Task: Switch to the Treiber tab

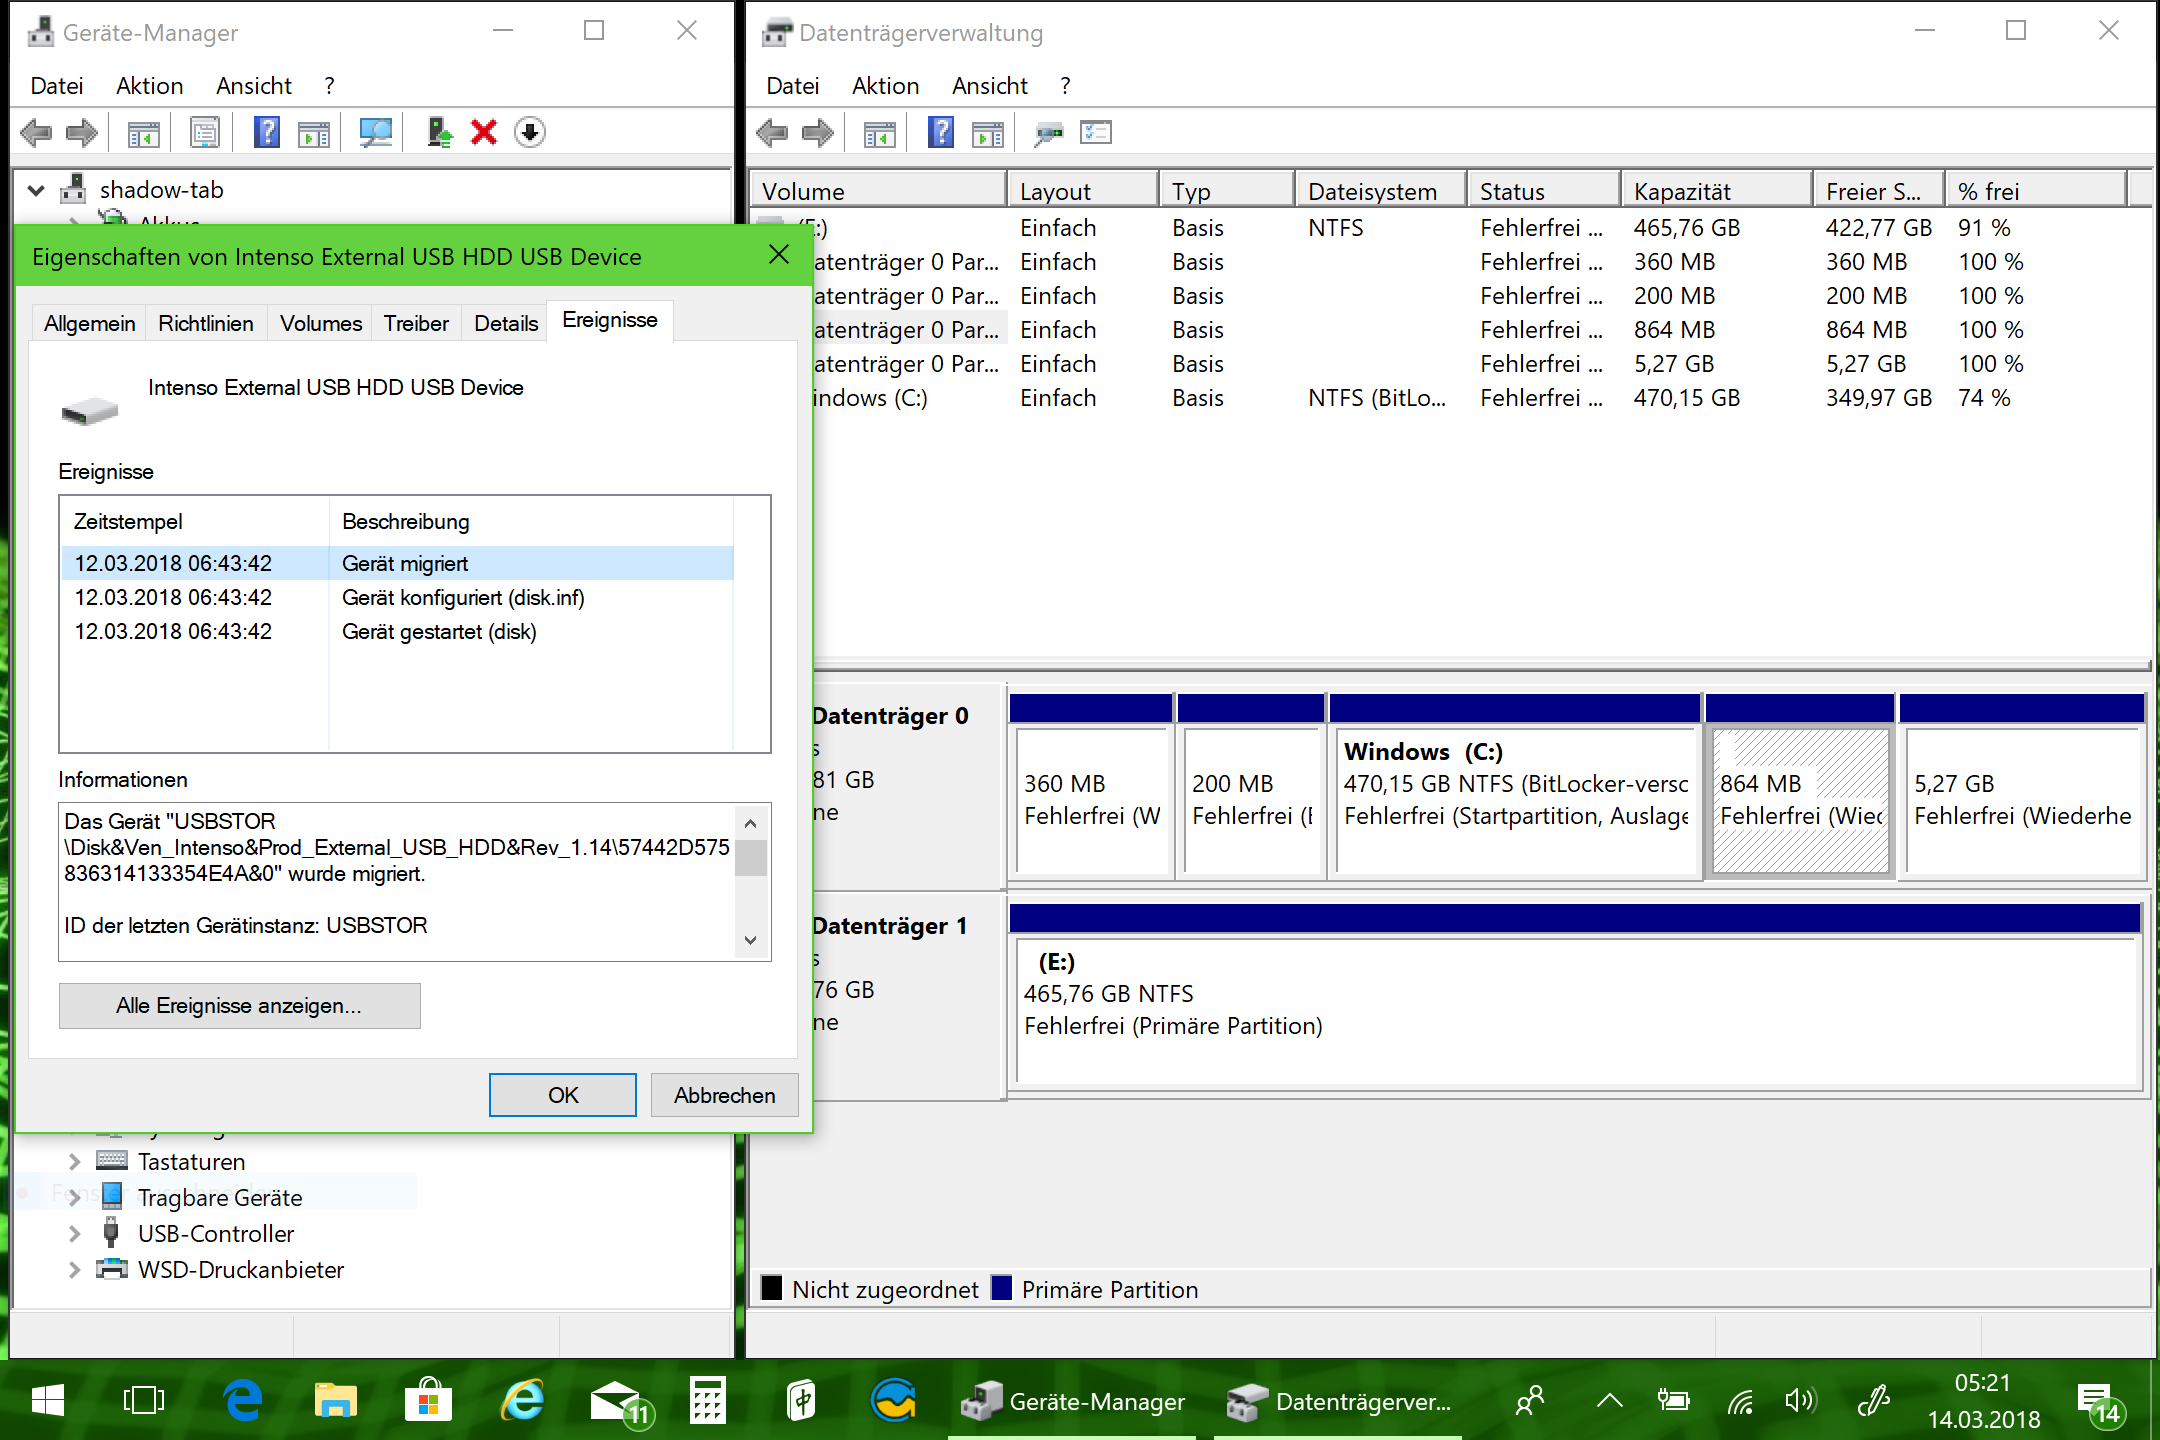Action: (x=416, y=323)
